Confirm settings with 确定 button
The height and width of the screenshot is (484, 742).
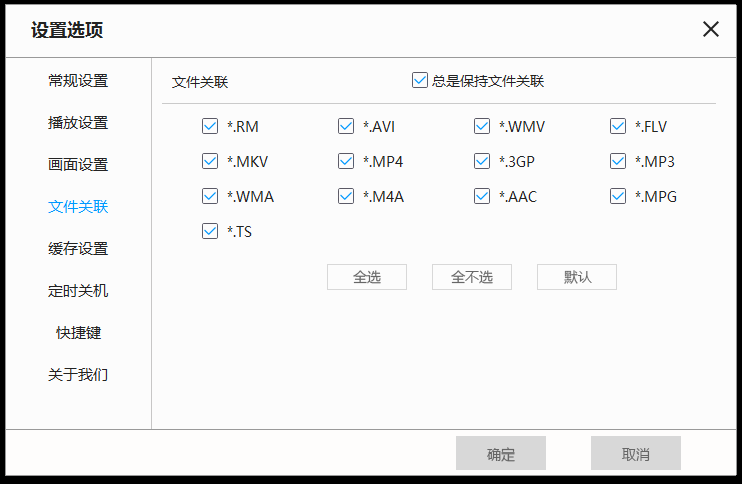point(501,454)
